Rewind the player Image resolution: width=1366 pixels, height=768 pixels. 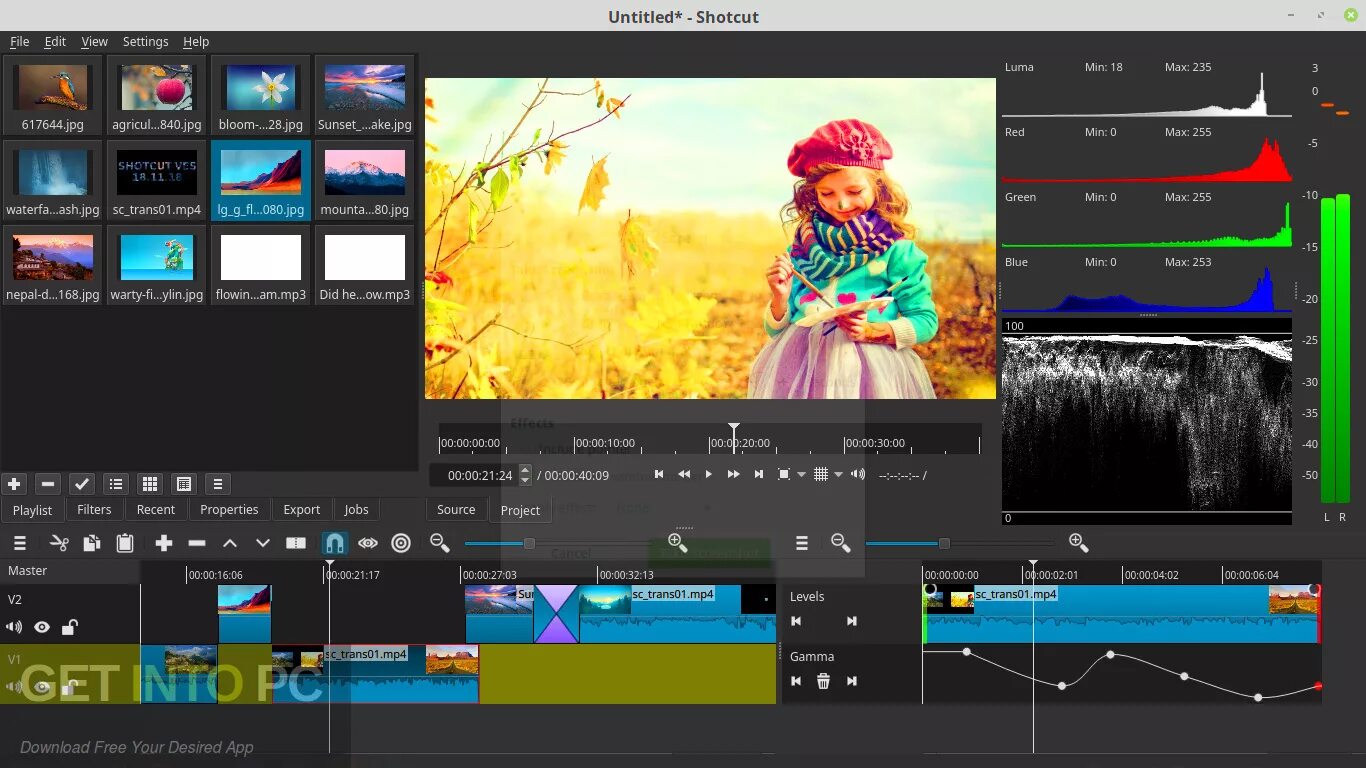[684, 474]
